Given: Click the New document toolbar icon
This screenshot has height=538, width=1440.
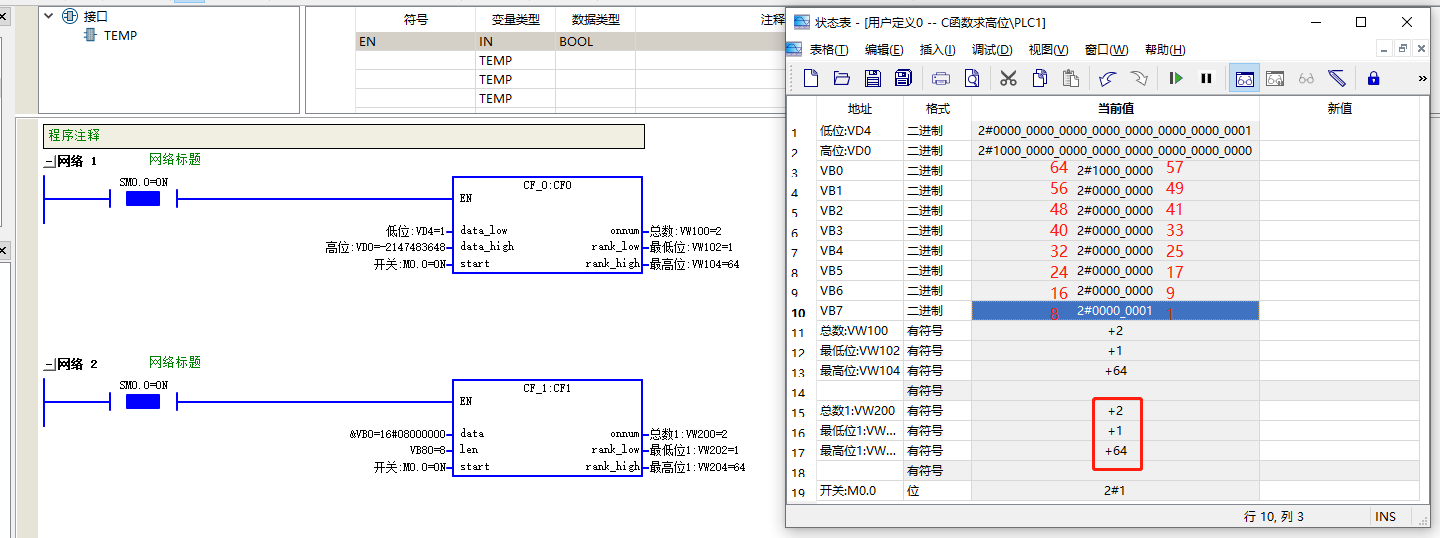Looking at the screenshot, I should [x=811, y=78].
